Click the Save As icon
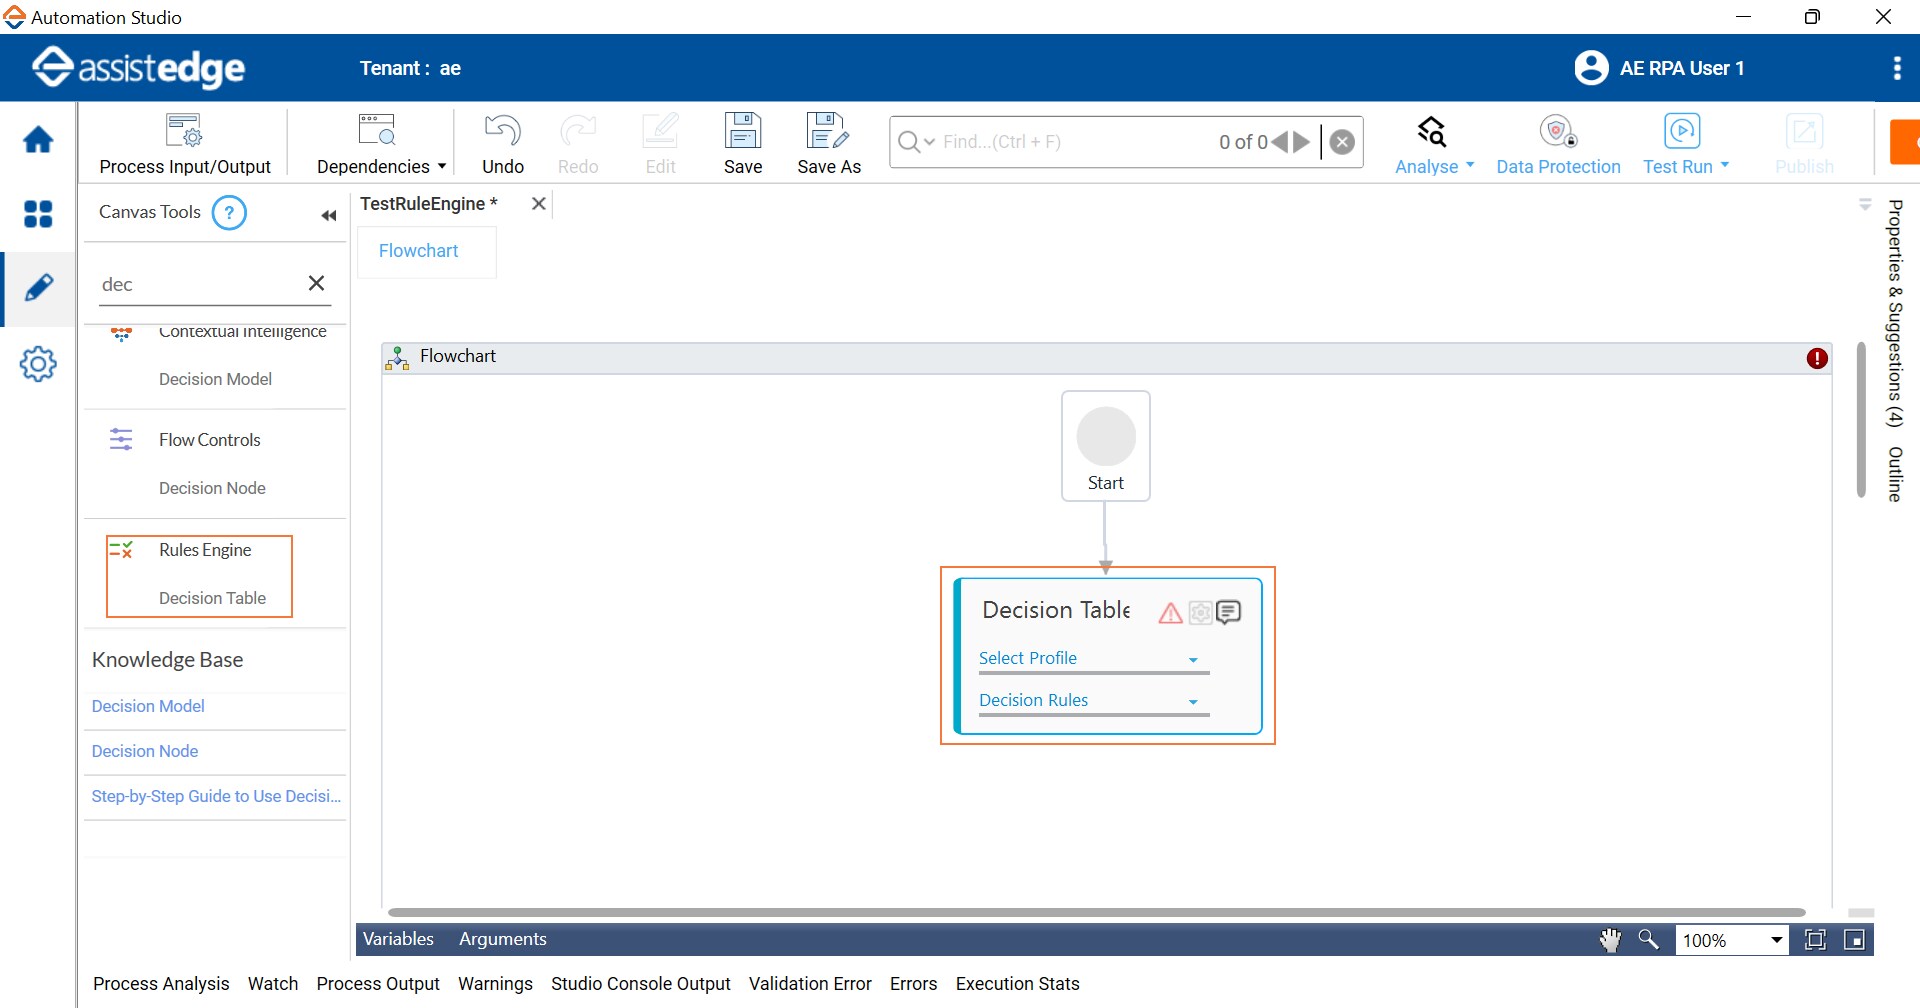The height and width of the screenshot is (1008, 1920). [x=828, y=131]
